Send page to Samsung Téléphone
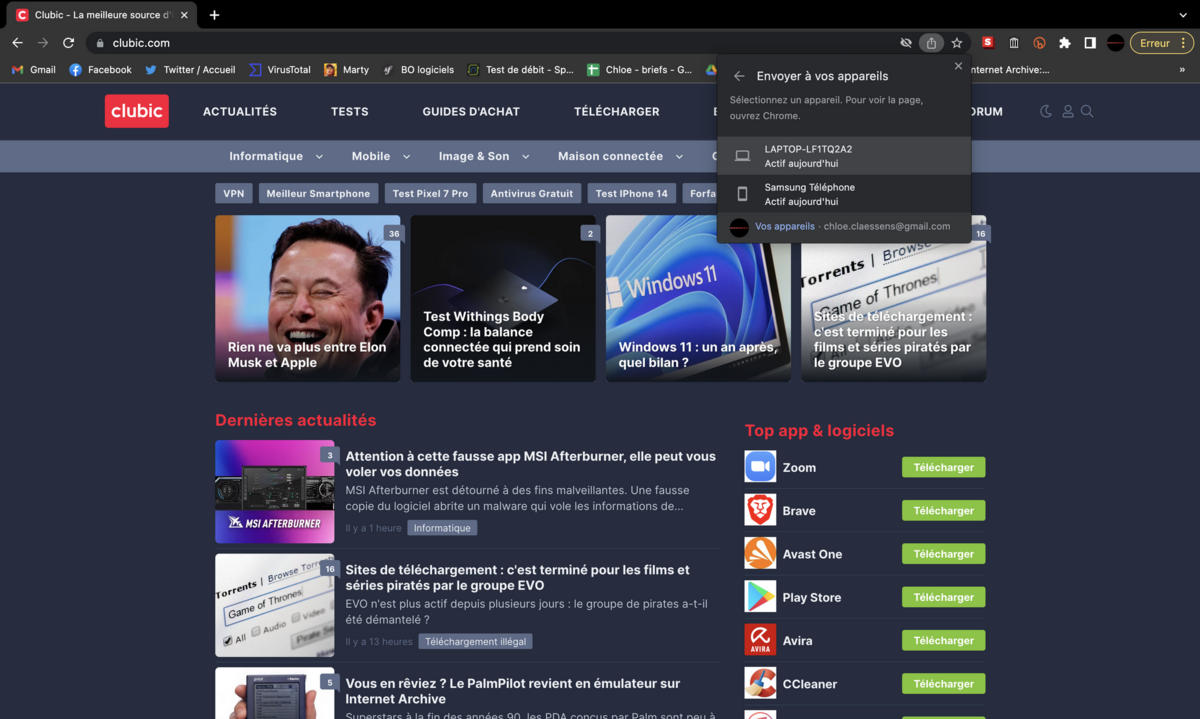 pos(844,194)
